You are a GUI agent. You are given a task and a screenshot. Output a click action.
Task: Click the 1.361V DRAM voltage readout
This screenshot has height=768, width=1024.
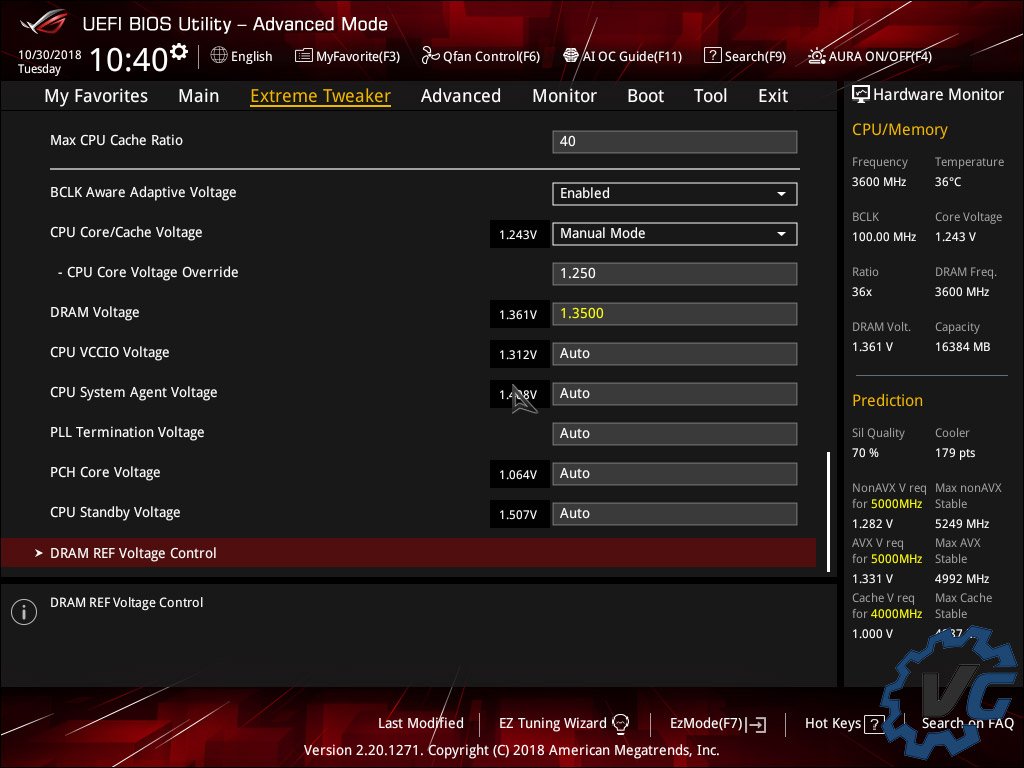(518, 314)
